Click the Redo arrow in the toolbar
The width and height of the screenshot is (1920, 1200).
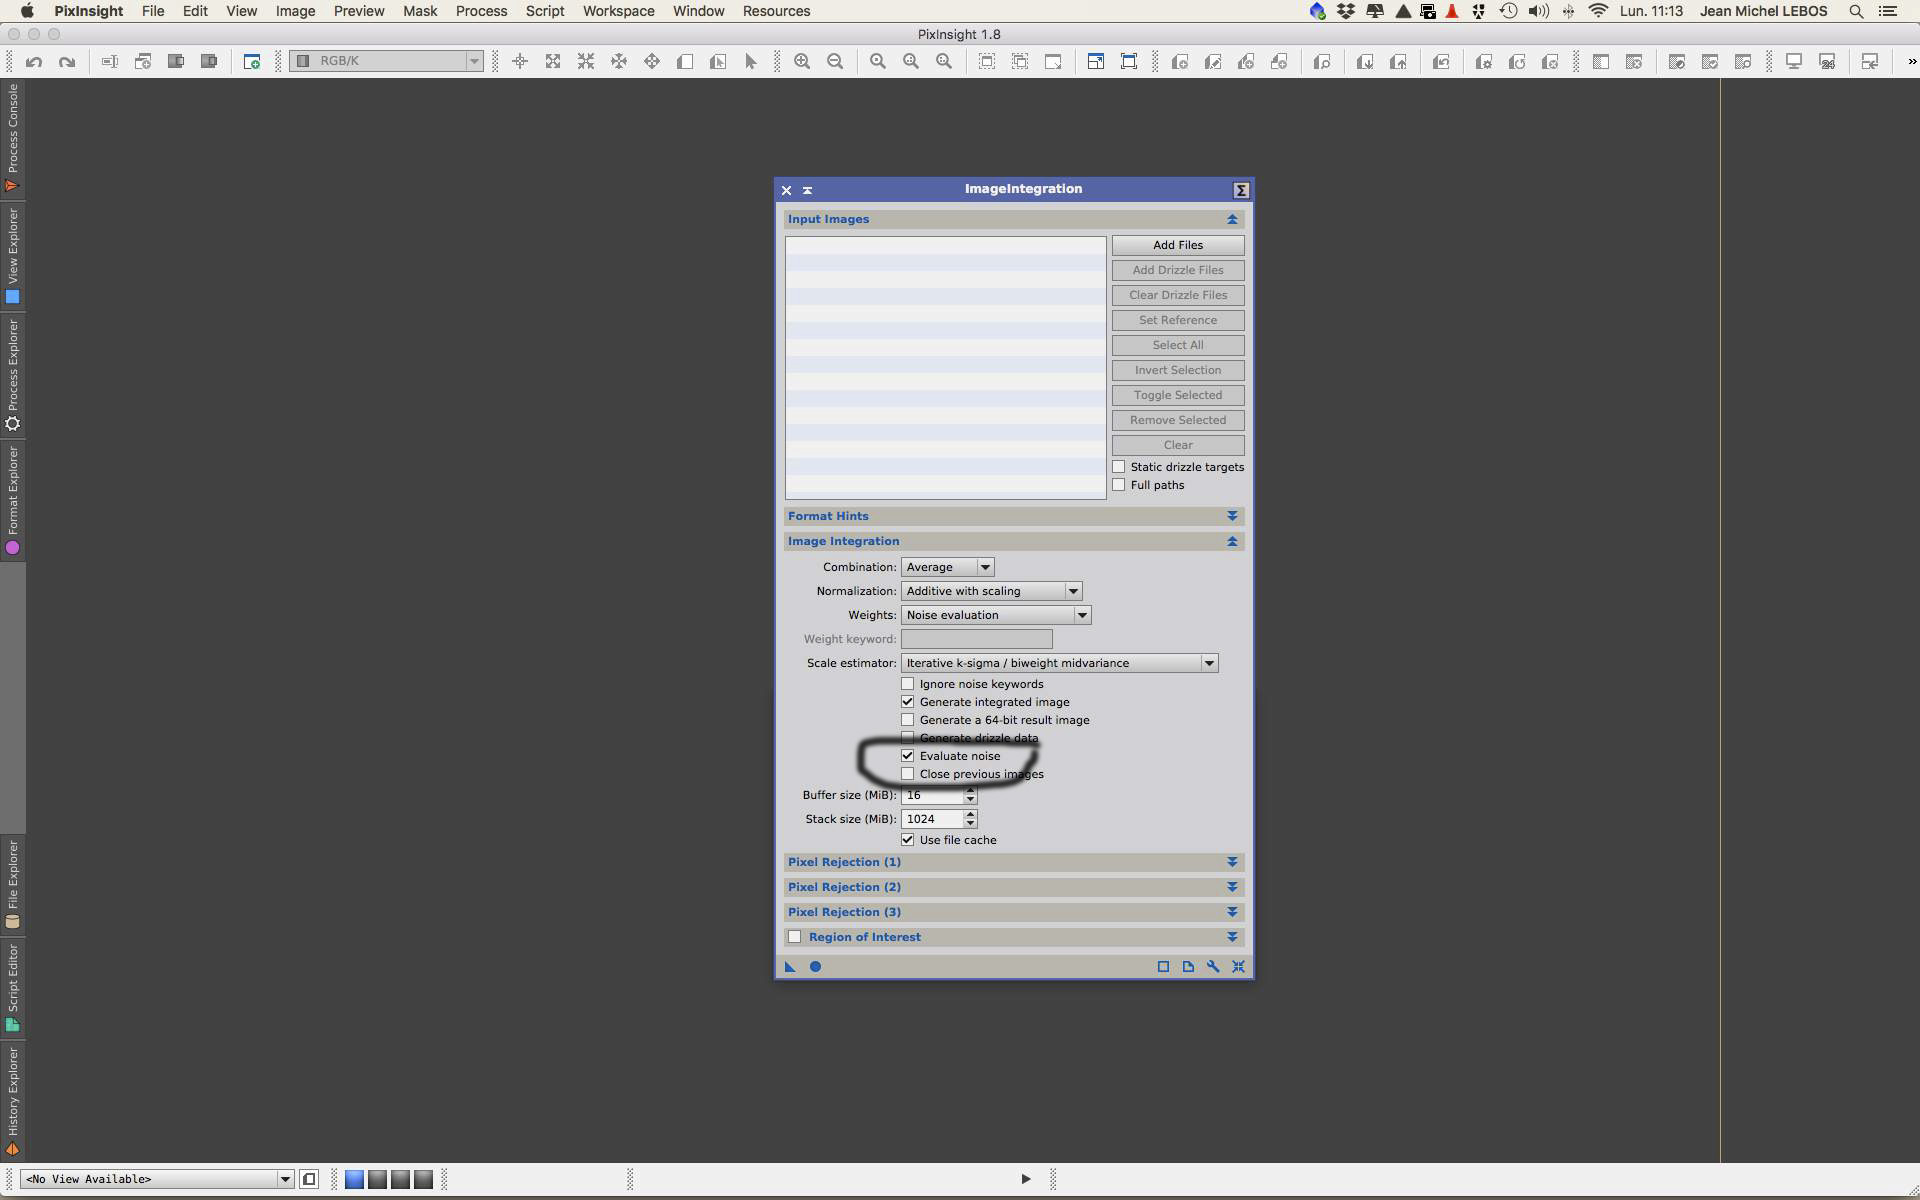point(67,62)
